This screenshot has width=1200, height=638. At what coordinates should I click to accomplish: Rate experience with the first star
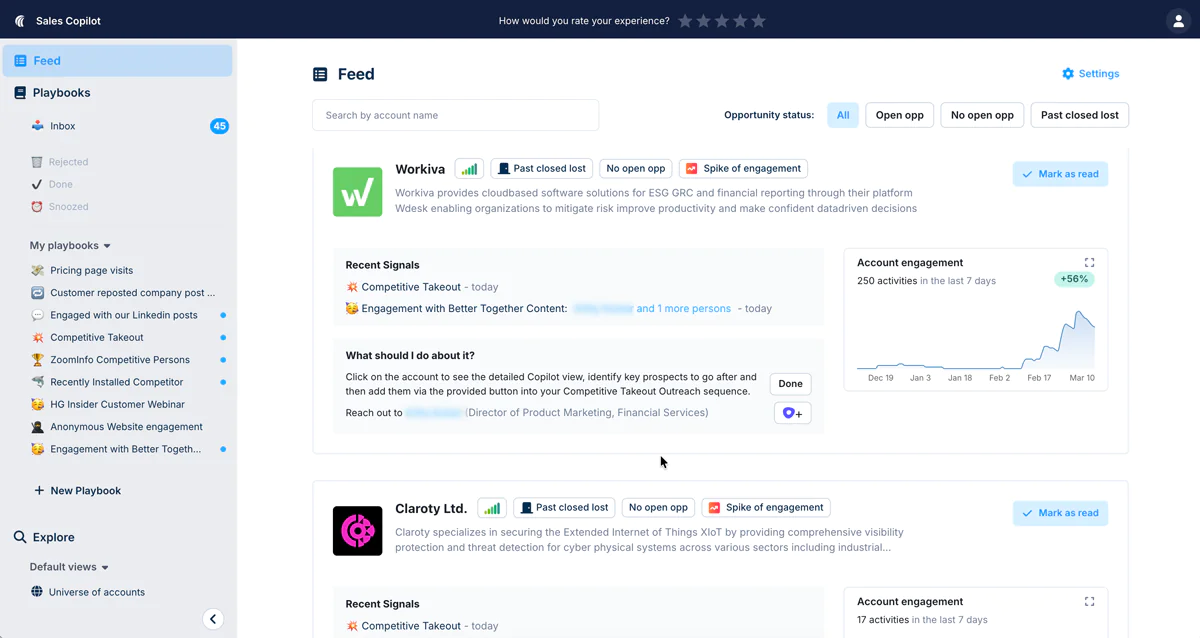(x=685, y=20)
